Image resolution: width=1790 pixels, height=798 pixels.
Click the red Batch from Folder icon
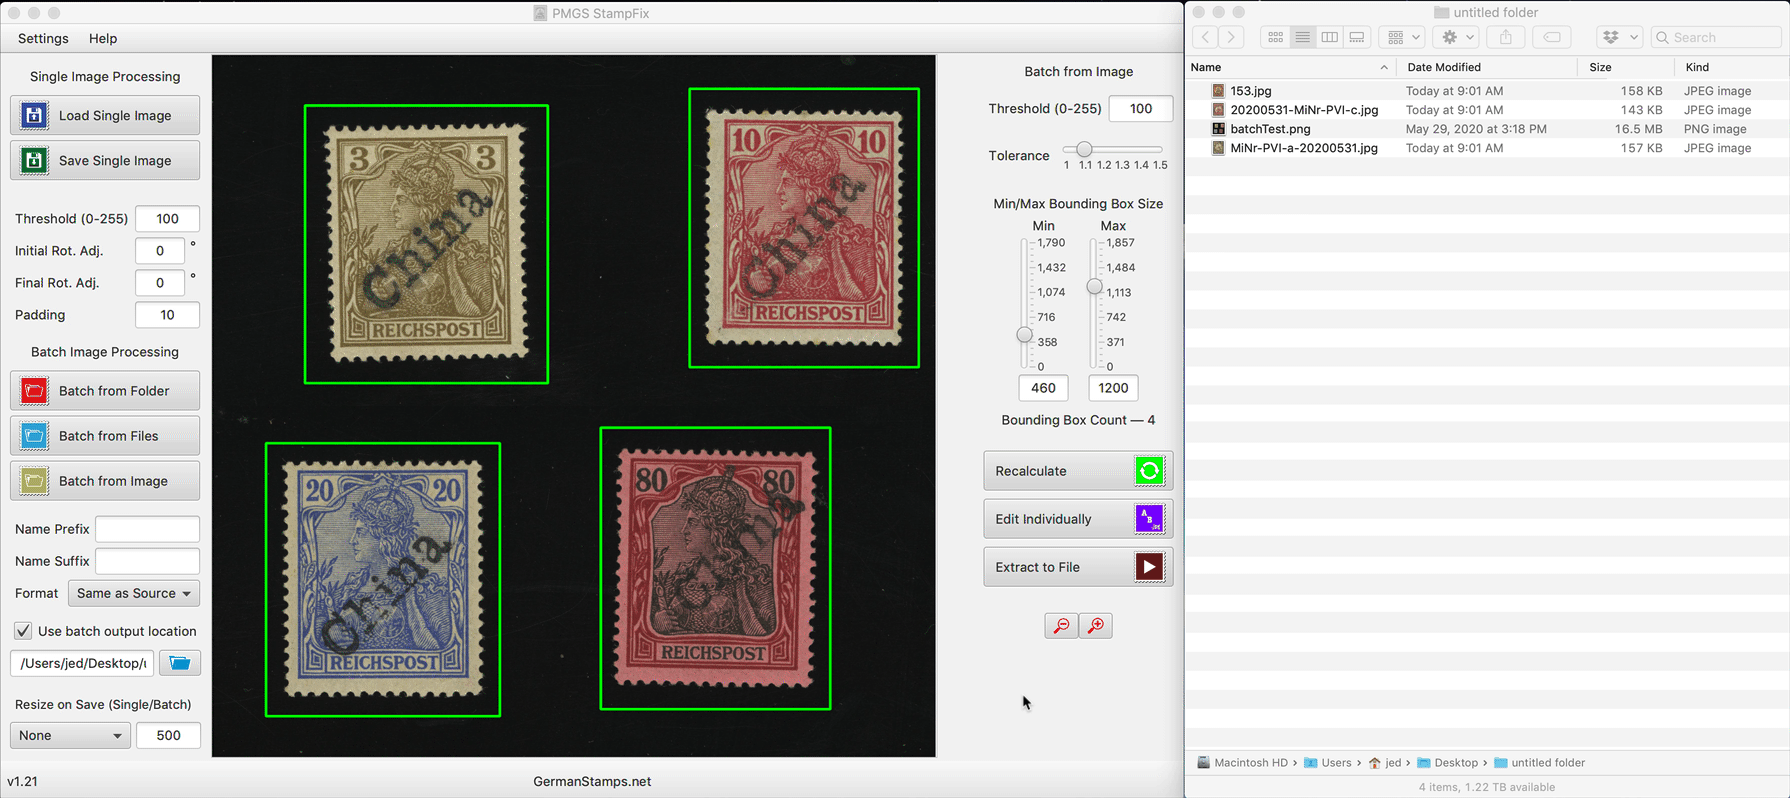pos(34,391)
